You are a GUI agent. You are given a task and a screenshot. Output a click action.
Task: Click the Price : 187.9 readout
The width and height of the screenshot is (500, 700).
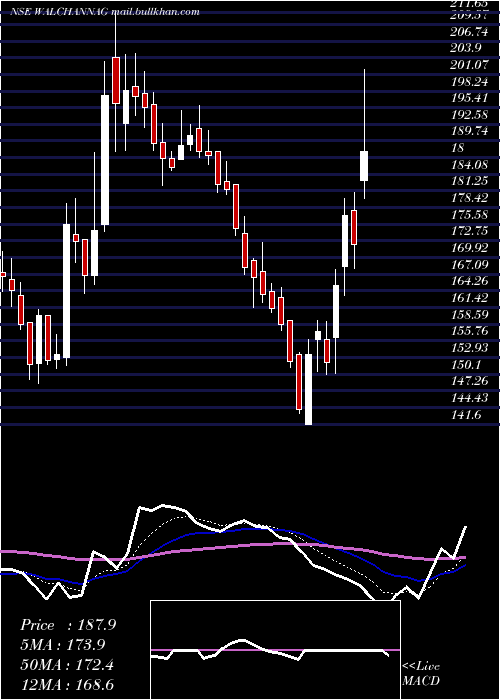(x=68, y=625)
